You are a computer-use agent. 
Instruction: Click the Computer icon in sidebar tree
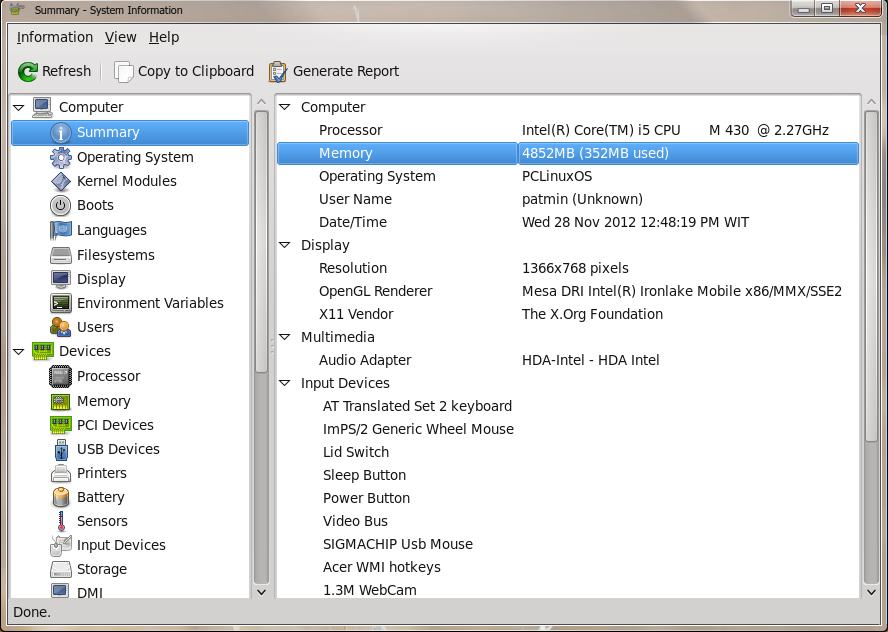(42, 108)
